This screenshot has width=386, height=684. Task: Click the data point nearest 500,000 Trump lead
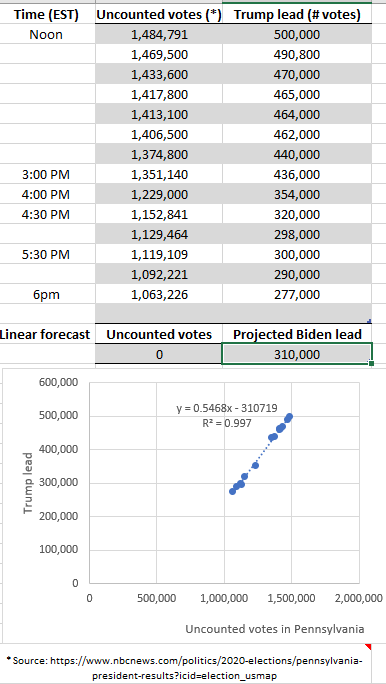(x=290, y=417)
